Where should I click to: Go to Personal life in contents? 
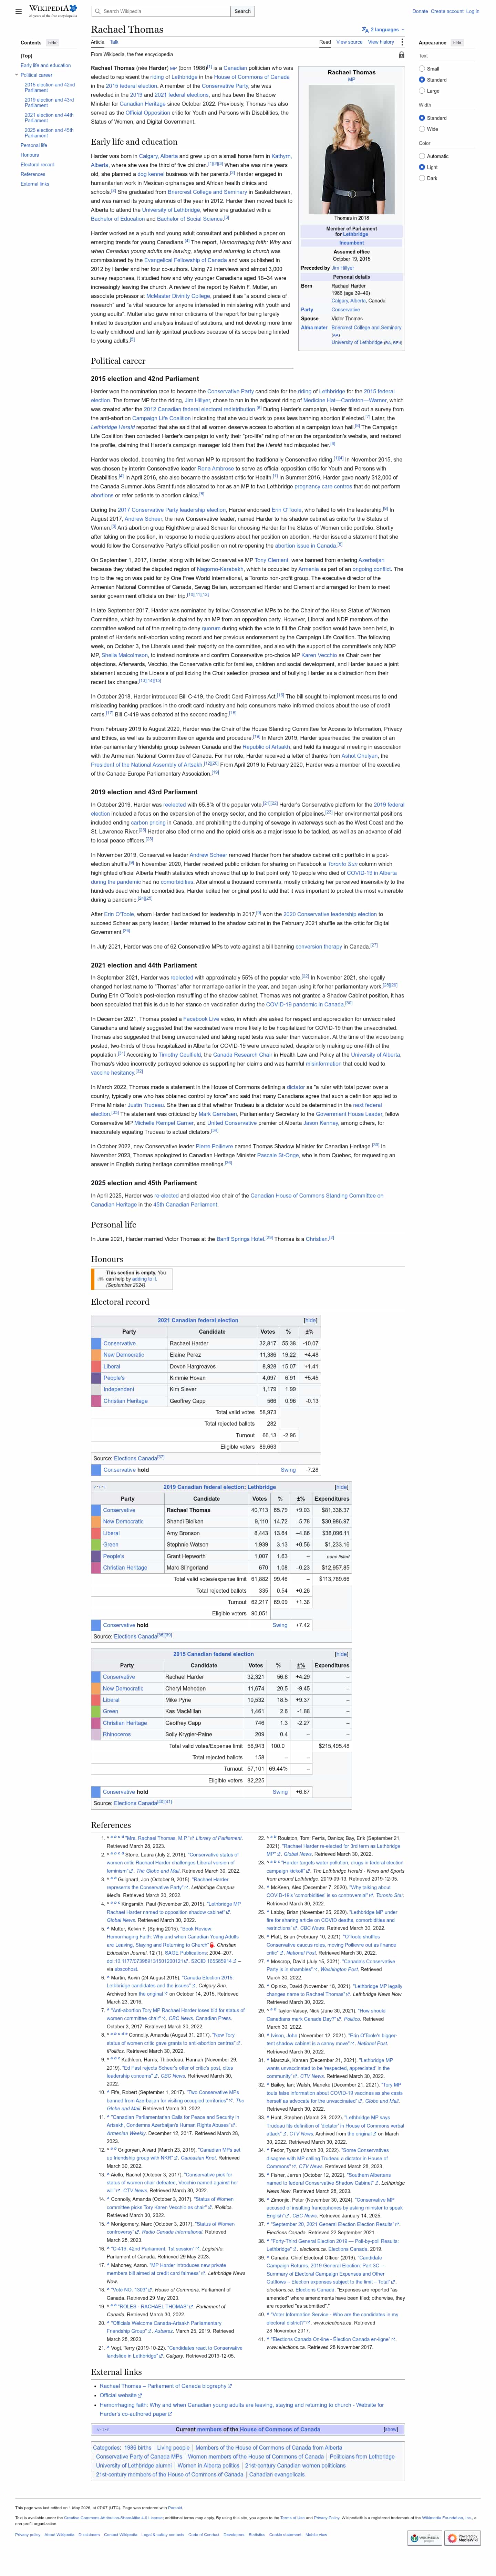click(x=34, y=145)
